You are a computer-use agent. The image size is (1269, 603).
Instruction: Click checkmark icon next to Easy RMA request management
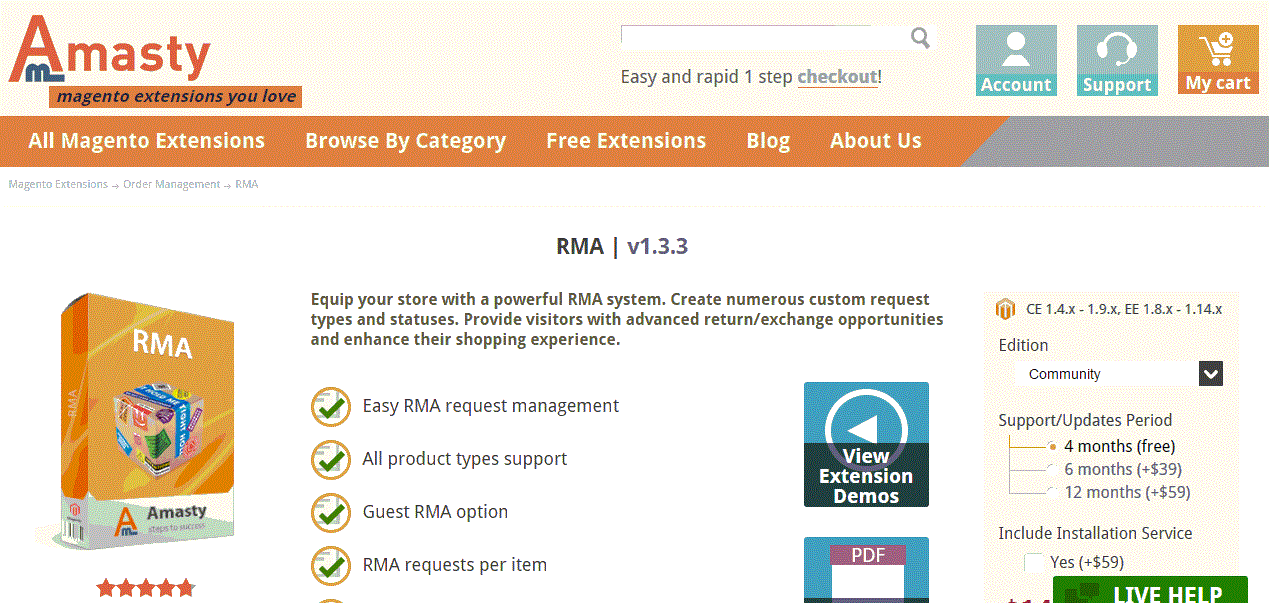point(330,407)
